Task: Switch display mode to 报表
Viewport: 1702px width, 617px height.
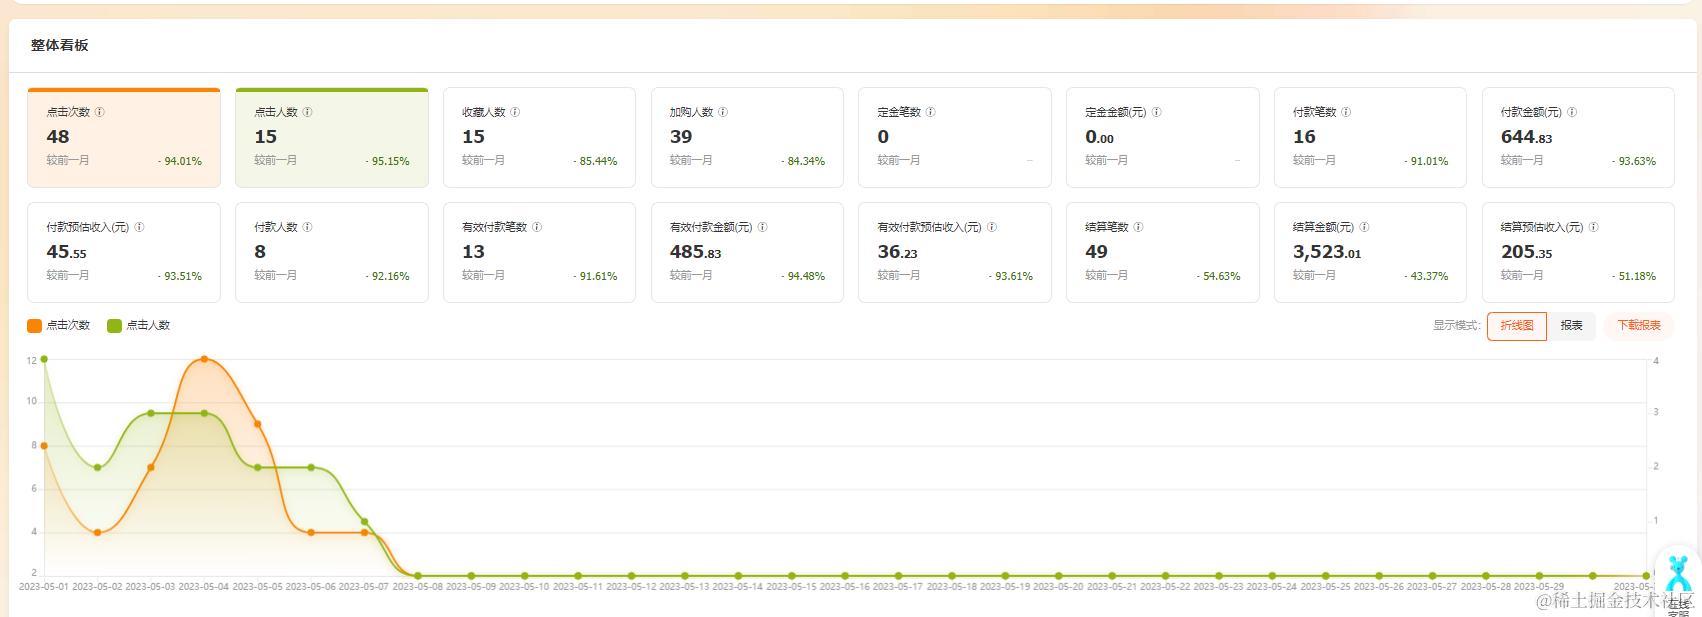Action: pyautogui.click(x=1572, y=326)
